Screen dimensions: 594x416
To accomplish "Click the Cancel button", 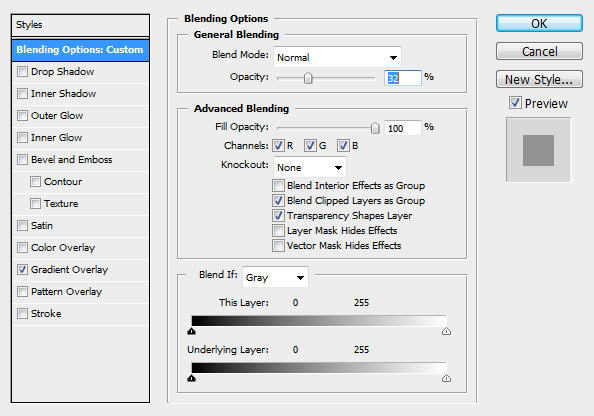I will coord(539,51).
